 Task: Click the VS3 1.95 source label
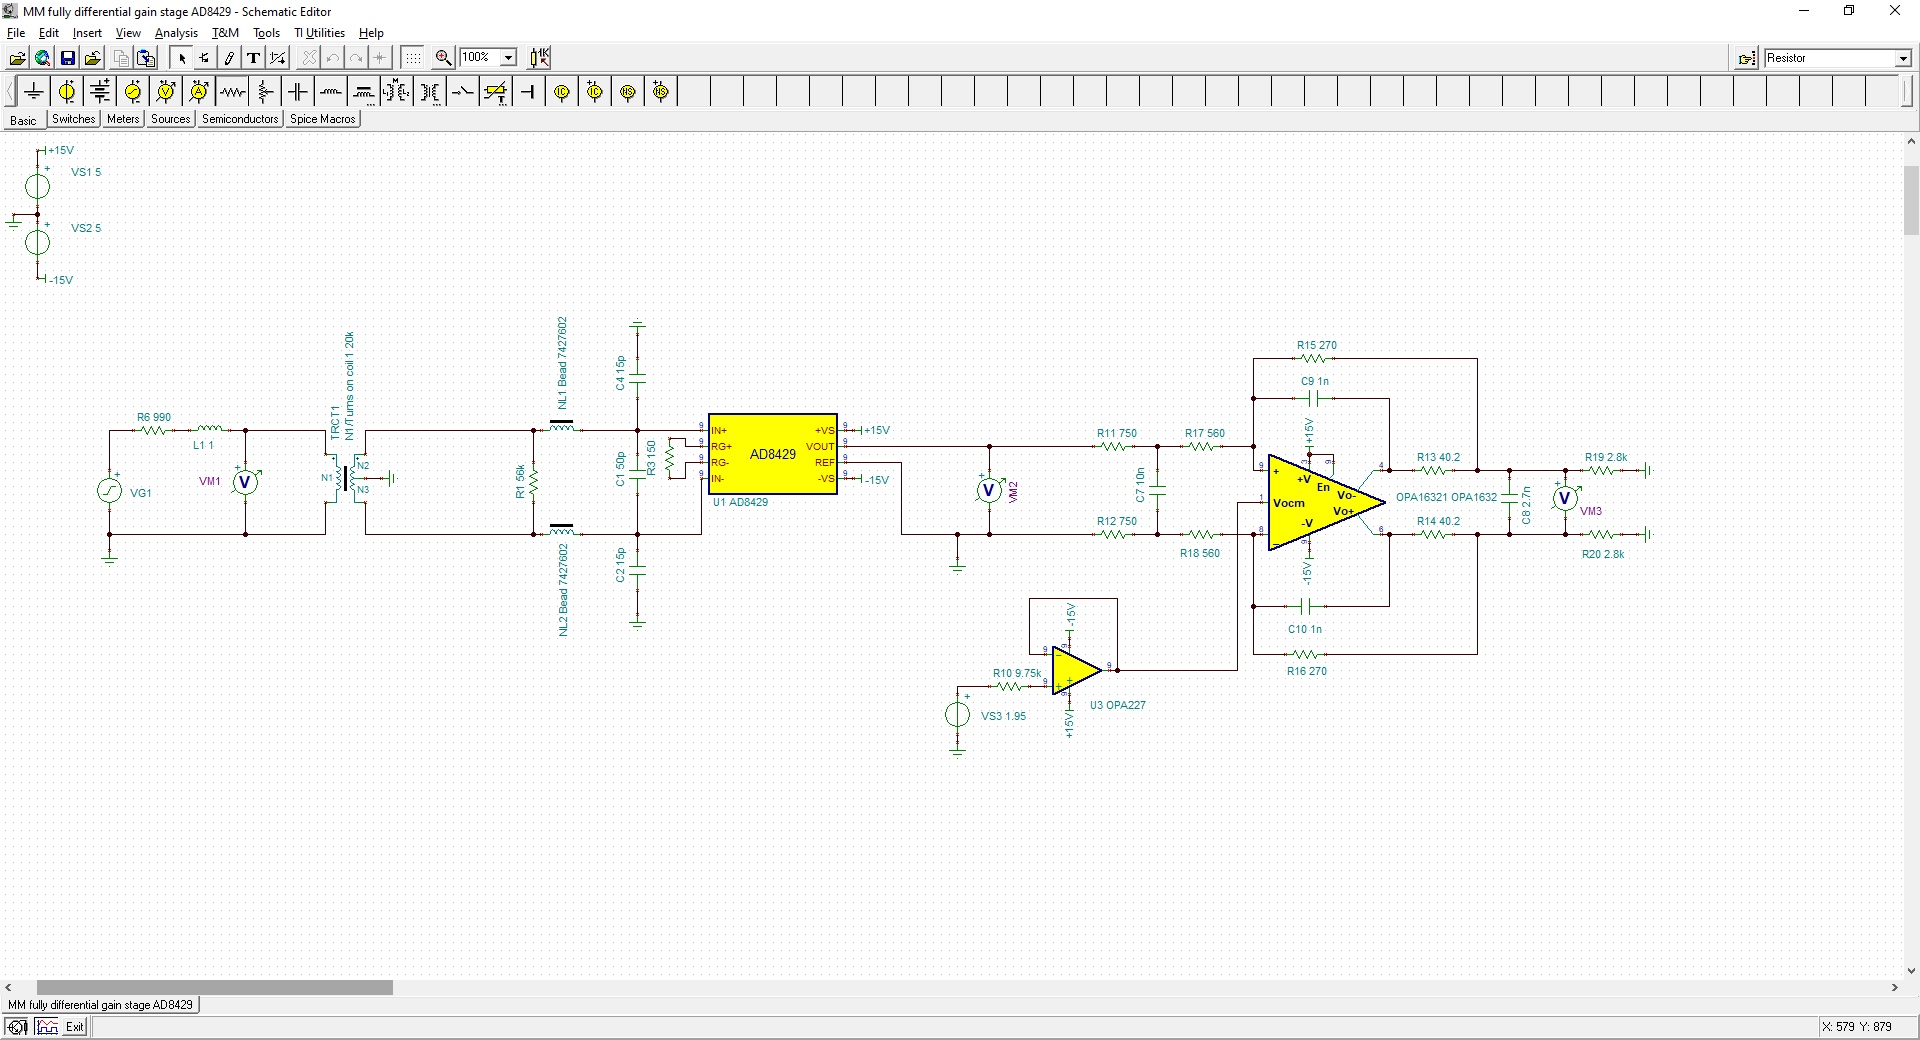click(1003, 716)
